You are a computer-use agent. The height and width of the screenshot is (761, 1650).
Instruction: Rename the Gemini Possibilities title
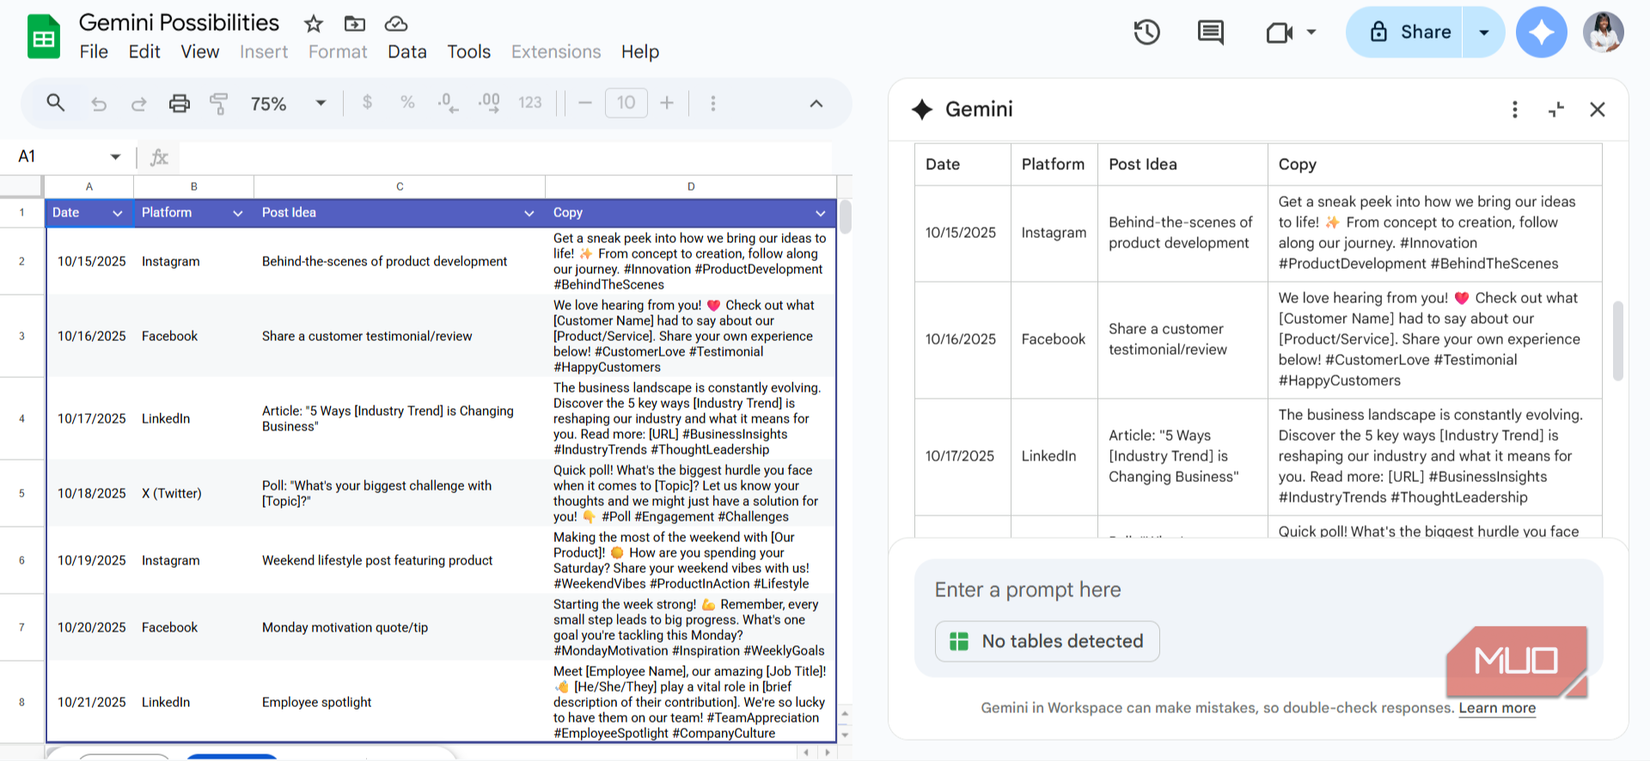tap(179, 23)
